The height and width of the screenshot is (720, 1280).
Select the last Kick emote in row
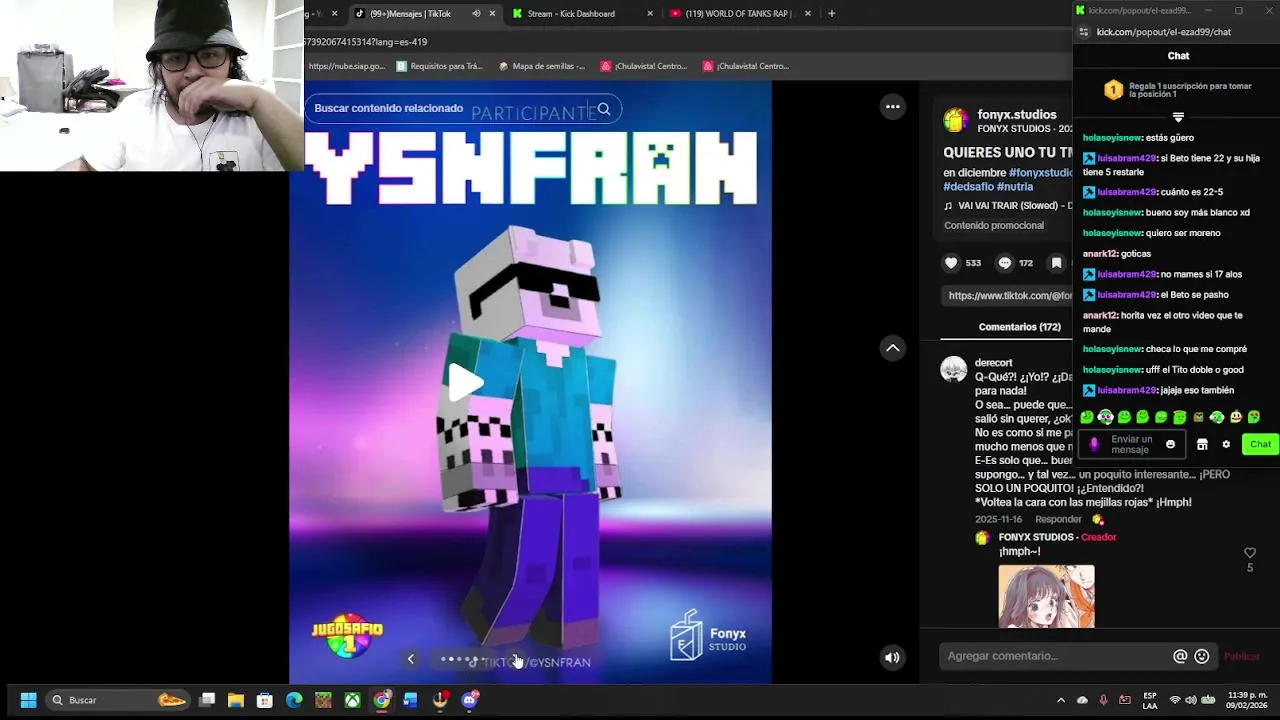[1254, 417]
